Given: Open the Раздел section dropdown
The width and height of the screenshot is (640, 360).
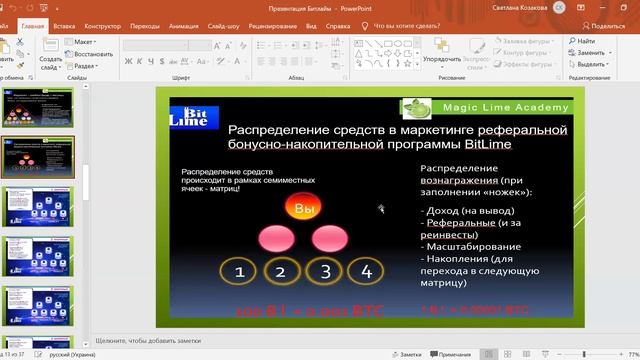Looking at the screenshot, I should pyautogui.click(x=82, y=66).
